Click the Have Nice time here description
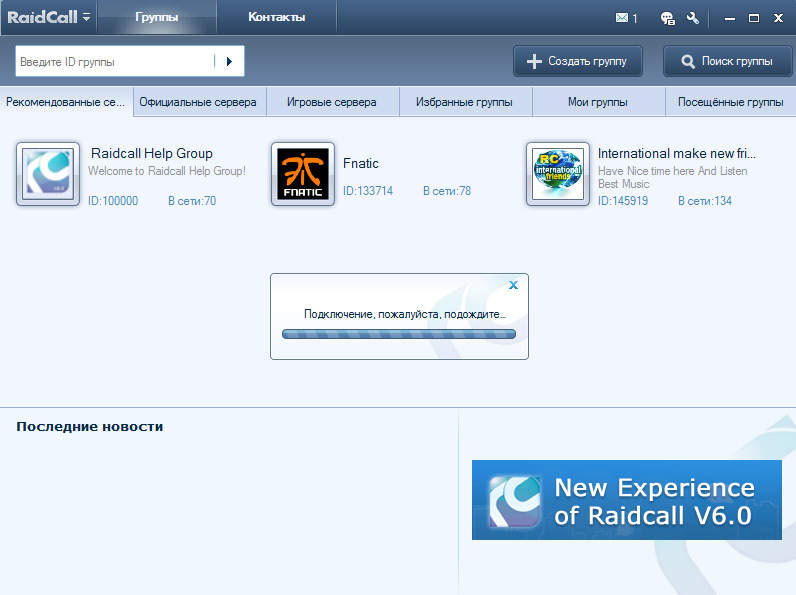 pos(673,177)
